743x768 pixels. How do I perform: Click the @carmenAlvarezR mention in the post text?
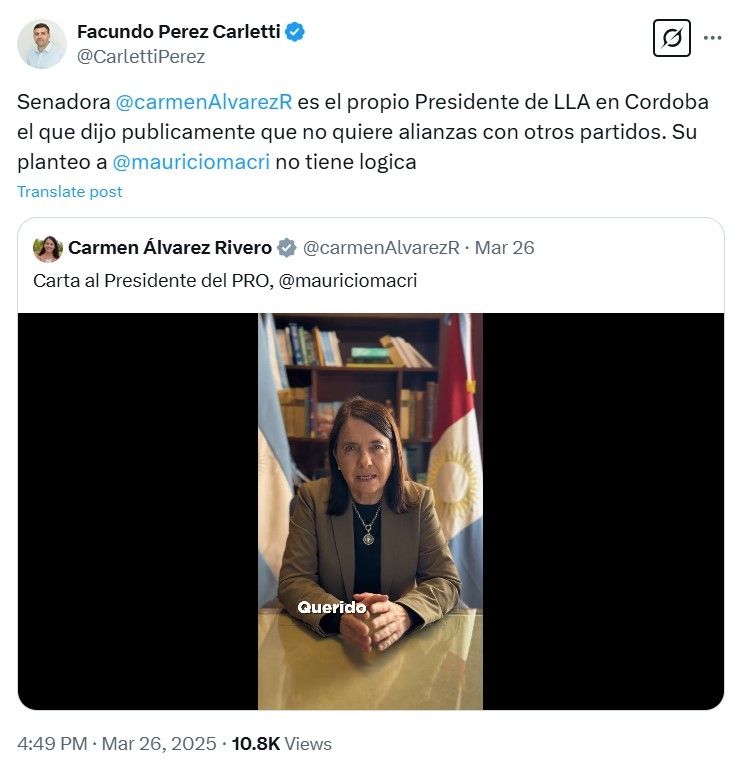click(x=204, y=103)
